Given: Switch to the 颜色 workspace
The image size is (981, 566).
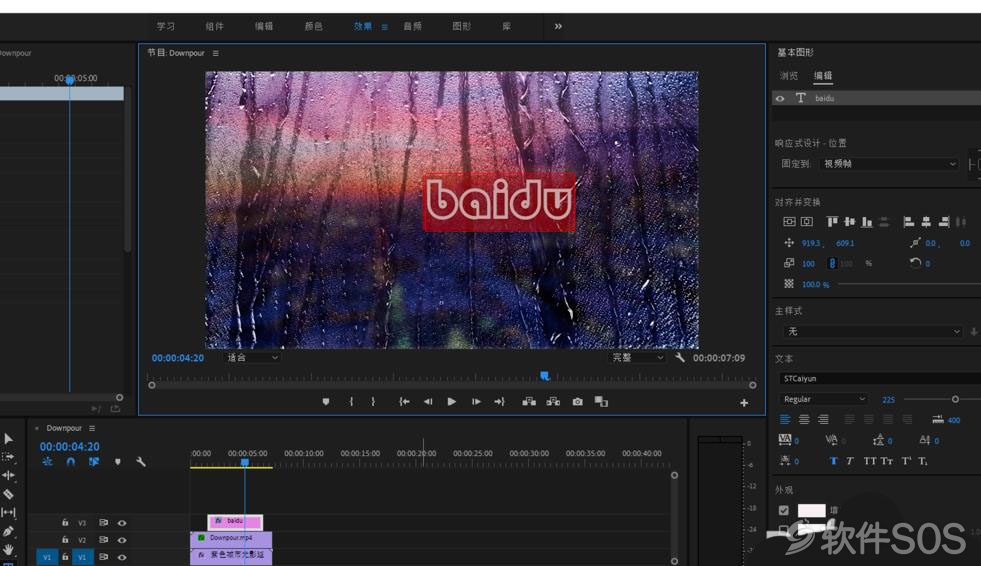Looking at the screenshot, I should point(313,26).
